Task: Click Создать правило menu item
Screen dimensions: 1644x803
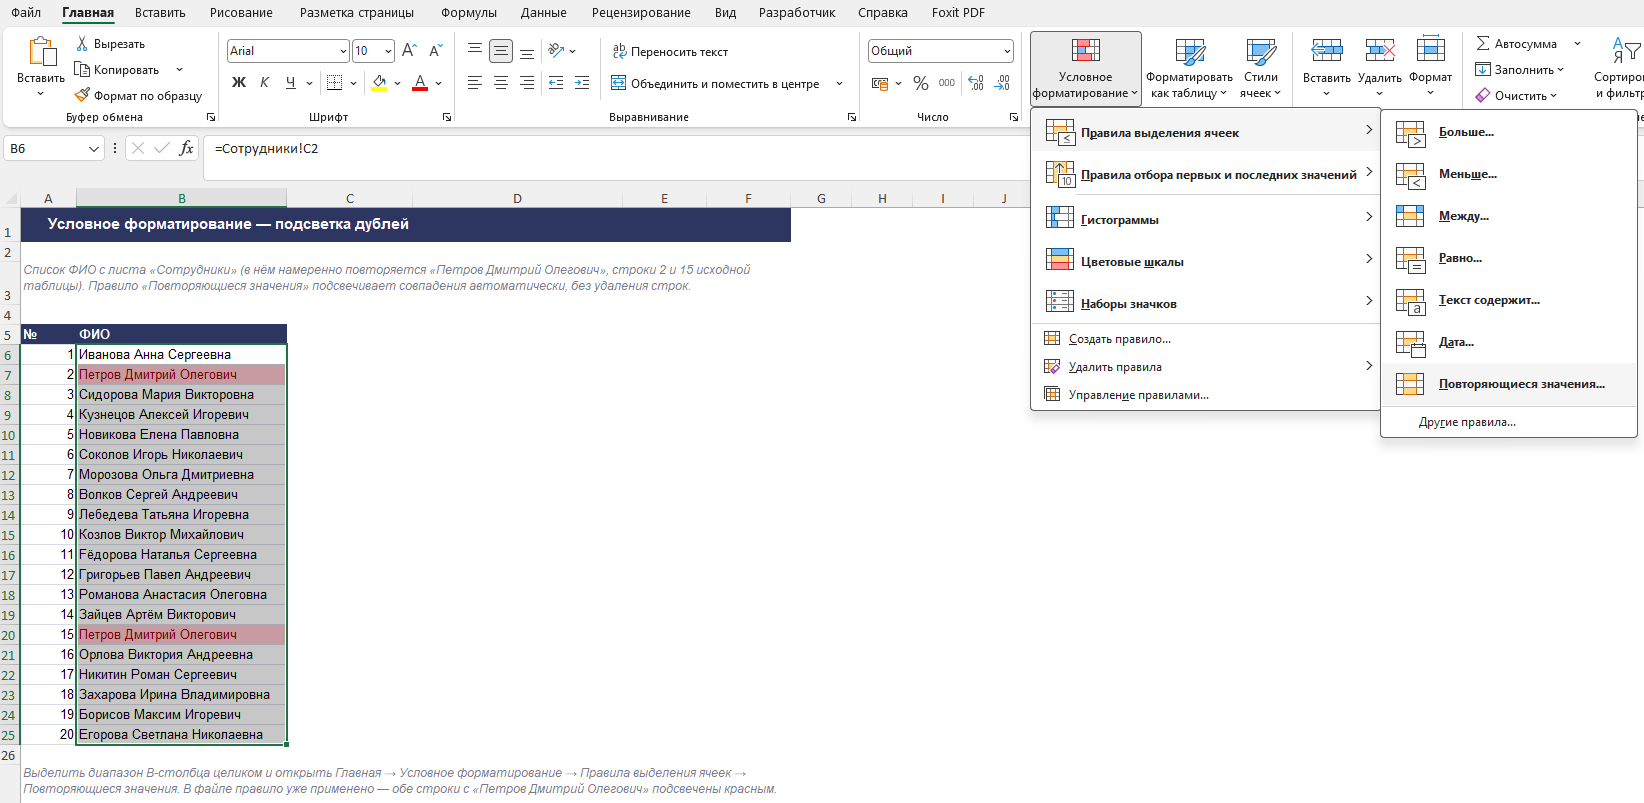Action: [1205, 339]
